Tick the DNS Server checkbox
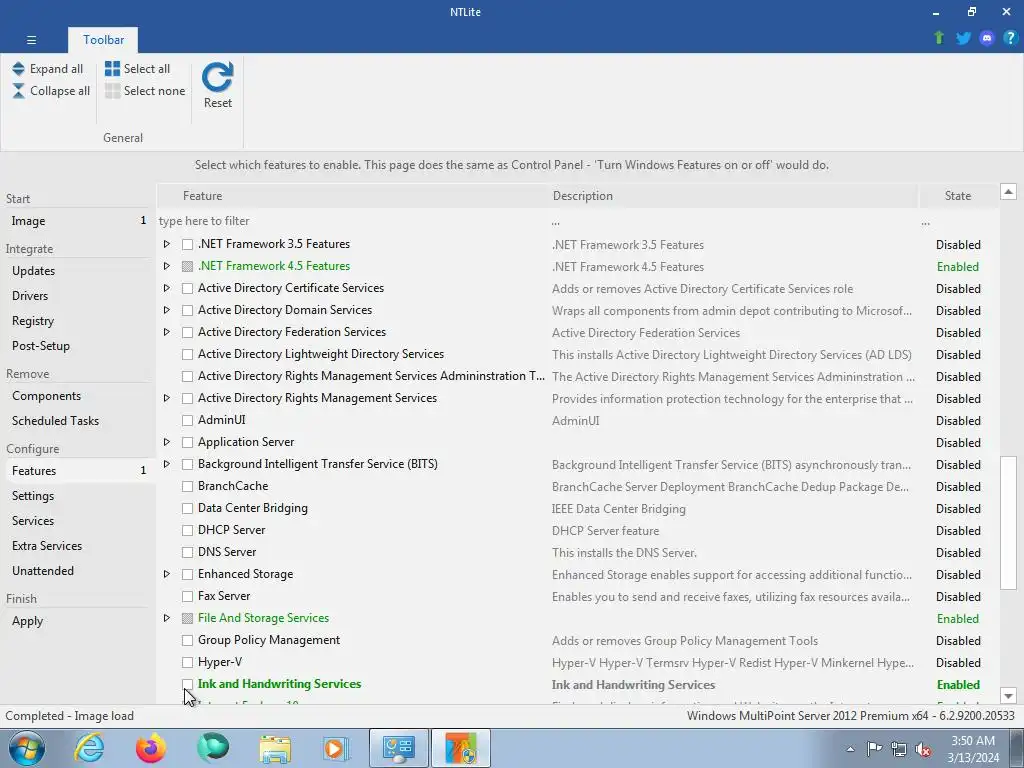The height and width of the screenshot is (768, 1024). pyautogui.click(x=187, y=552)
